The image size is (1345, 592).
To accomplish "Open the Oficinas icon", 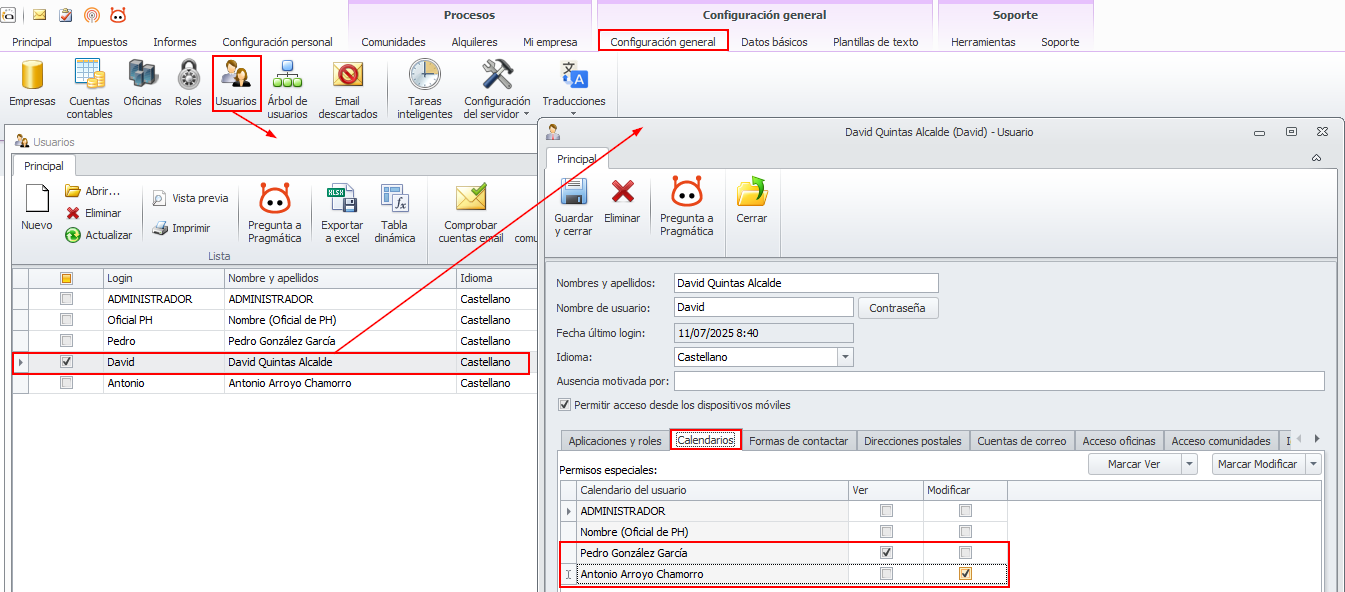I will point(142,84).
